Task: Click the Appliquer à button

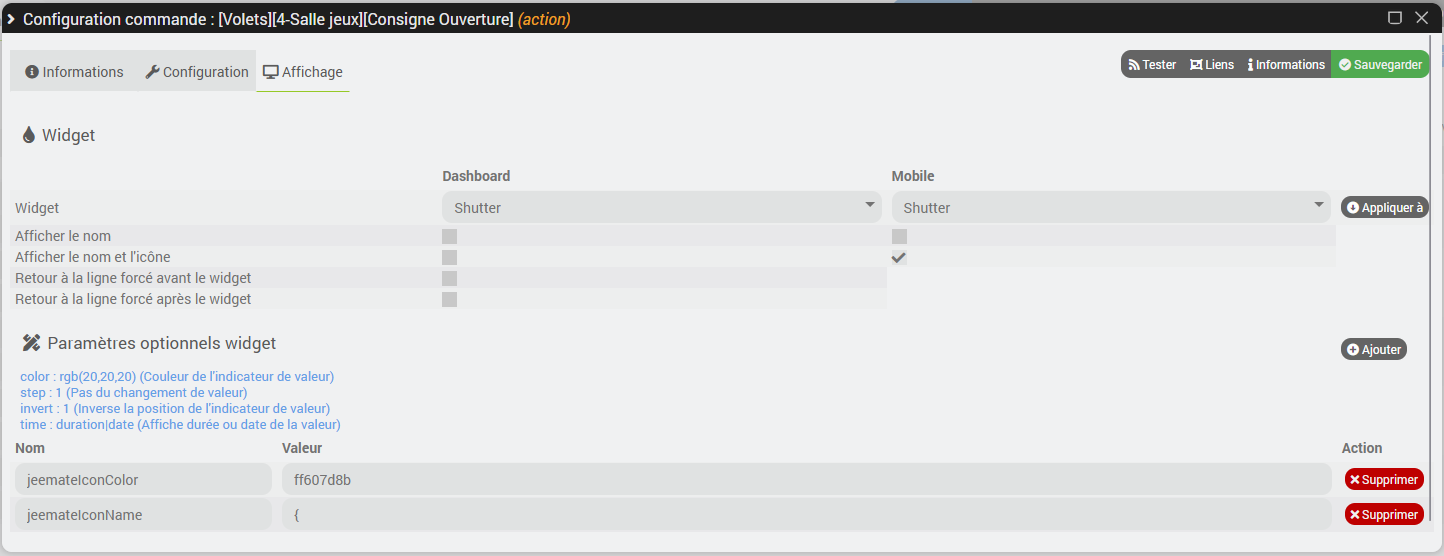Action: [x=1384, y=208]
